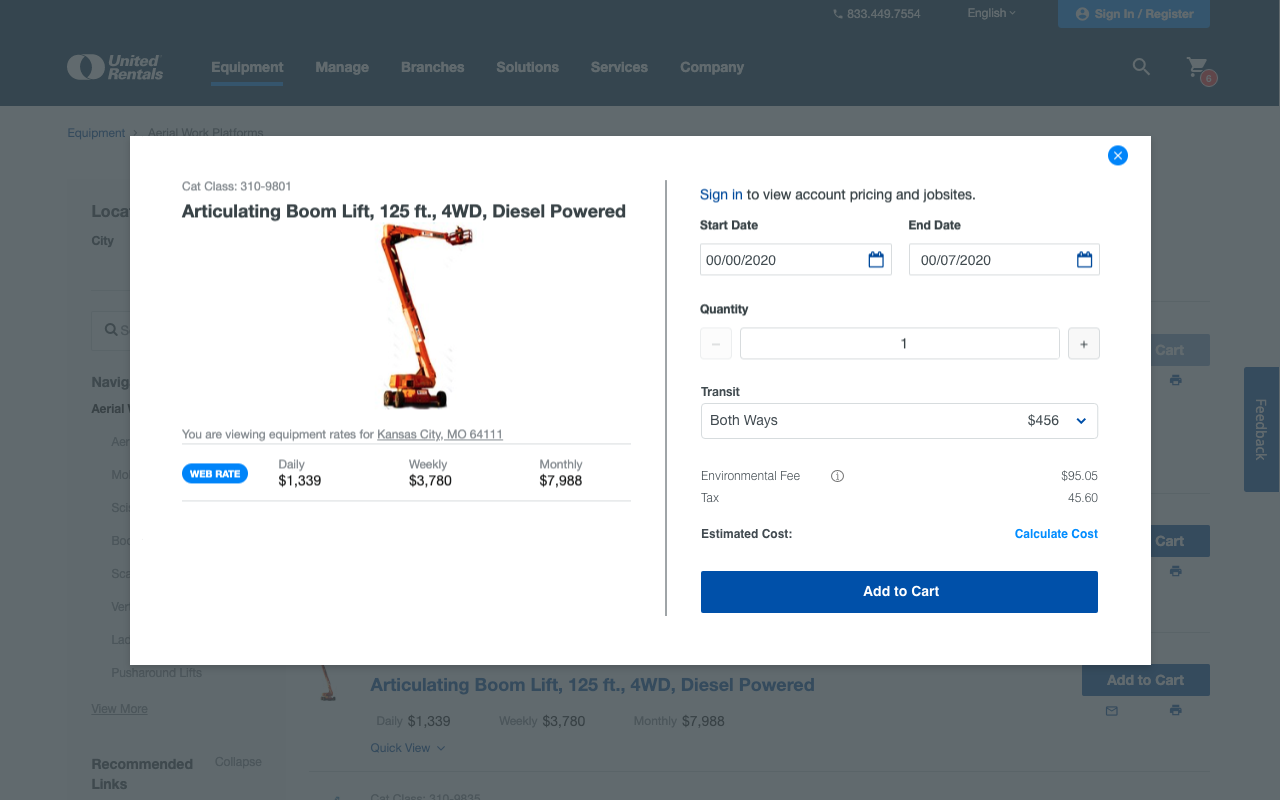
Task: Click the Weekly rate $3,780 in modal
Action: pyautogui.click(x=430, y=481)
